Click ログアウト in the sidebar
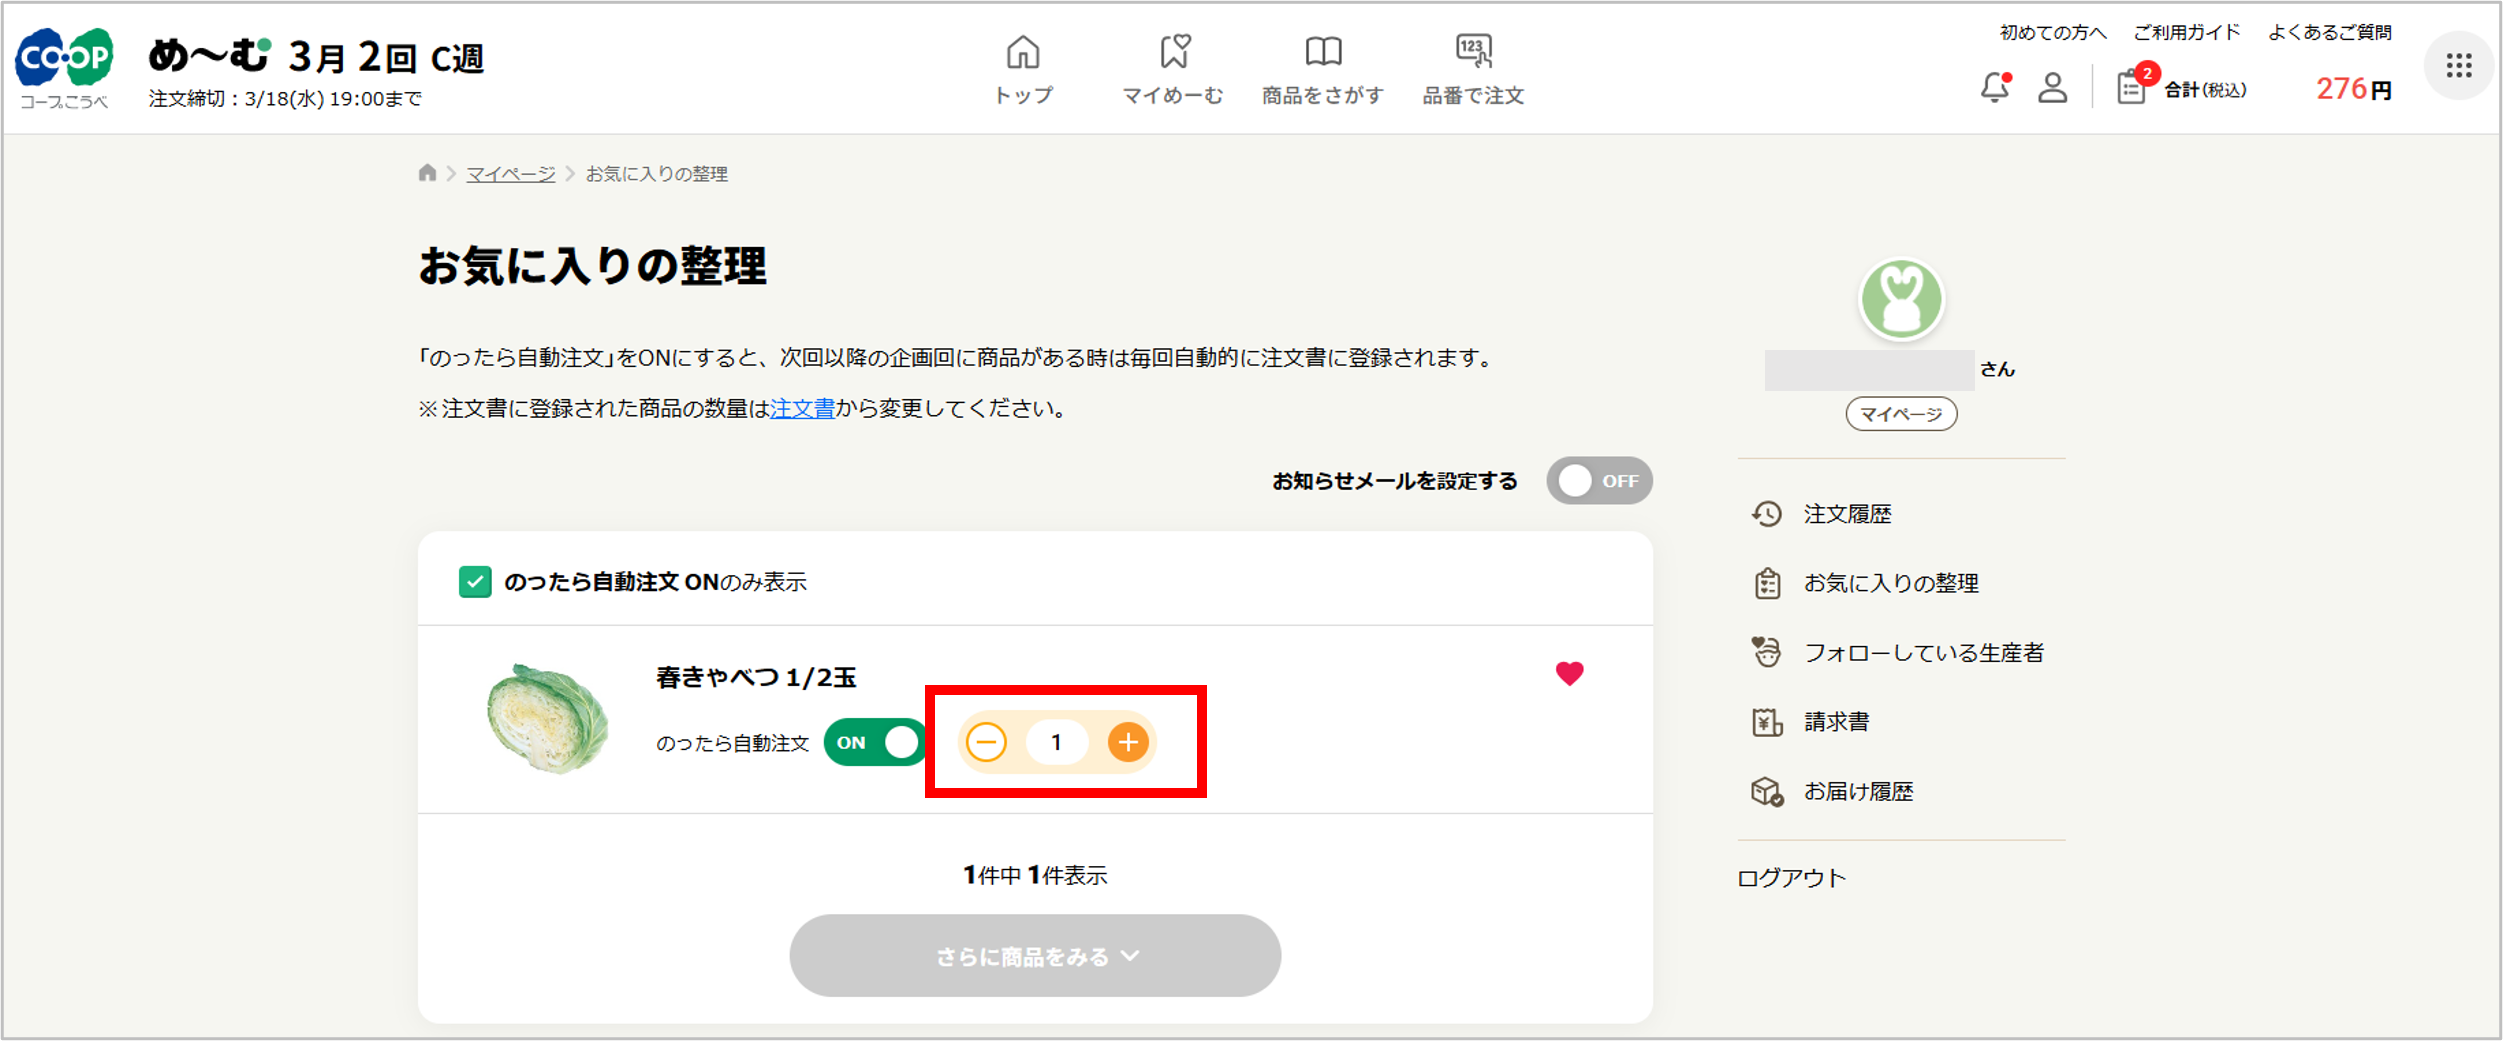Image resolution: width=2503 pixels, height=1041 pixels. [1793, 878]
